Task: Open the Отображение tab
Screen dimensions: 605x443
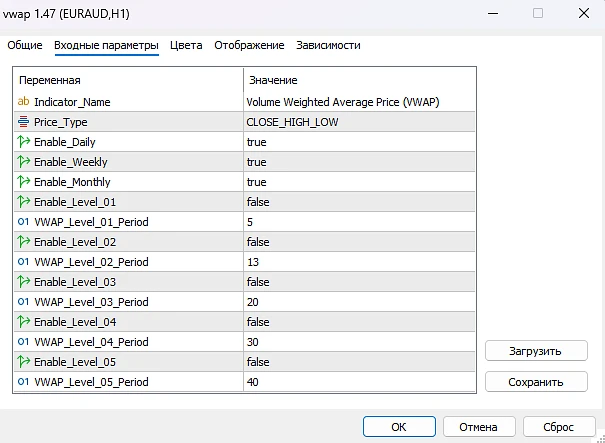Action: pyautogui.click(x=249, y=45)
